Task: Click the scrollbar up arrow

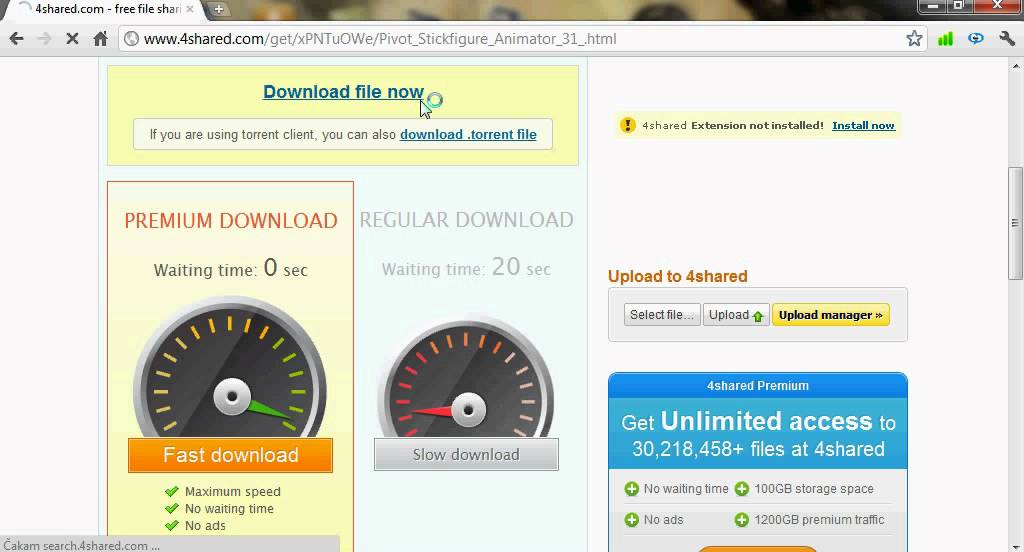Action: 1016,65
